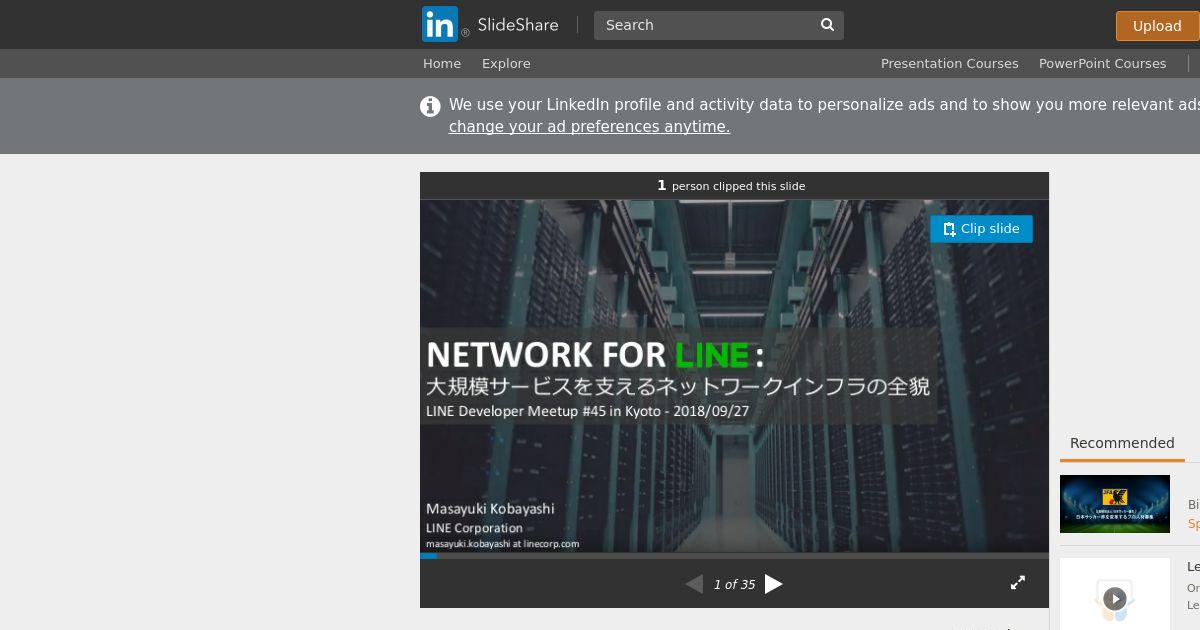Follow 'change your ad preferences anytime' link

[x=589, y=127]
